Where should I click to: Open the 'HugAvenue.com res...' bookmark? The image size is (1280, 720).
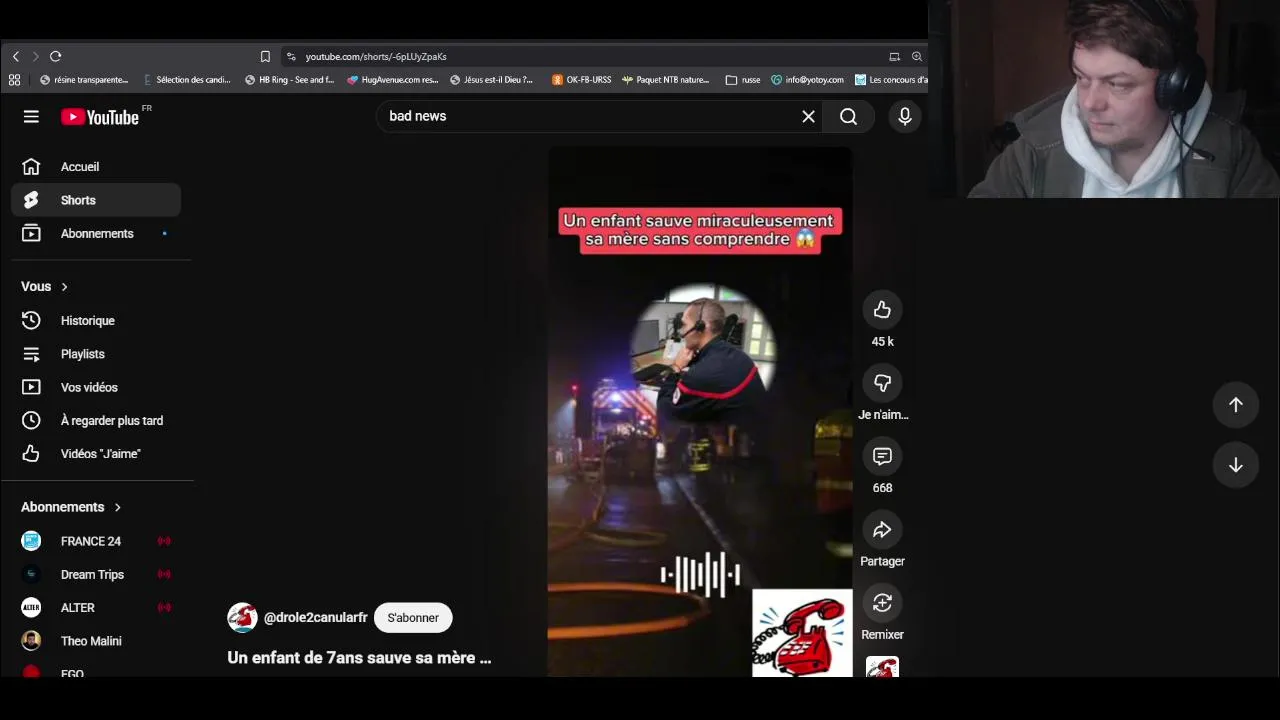393,80
